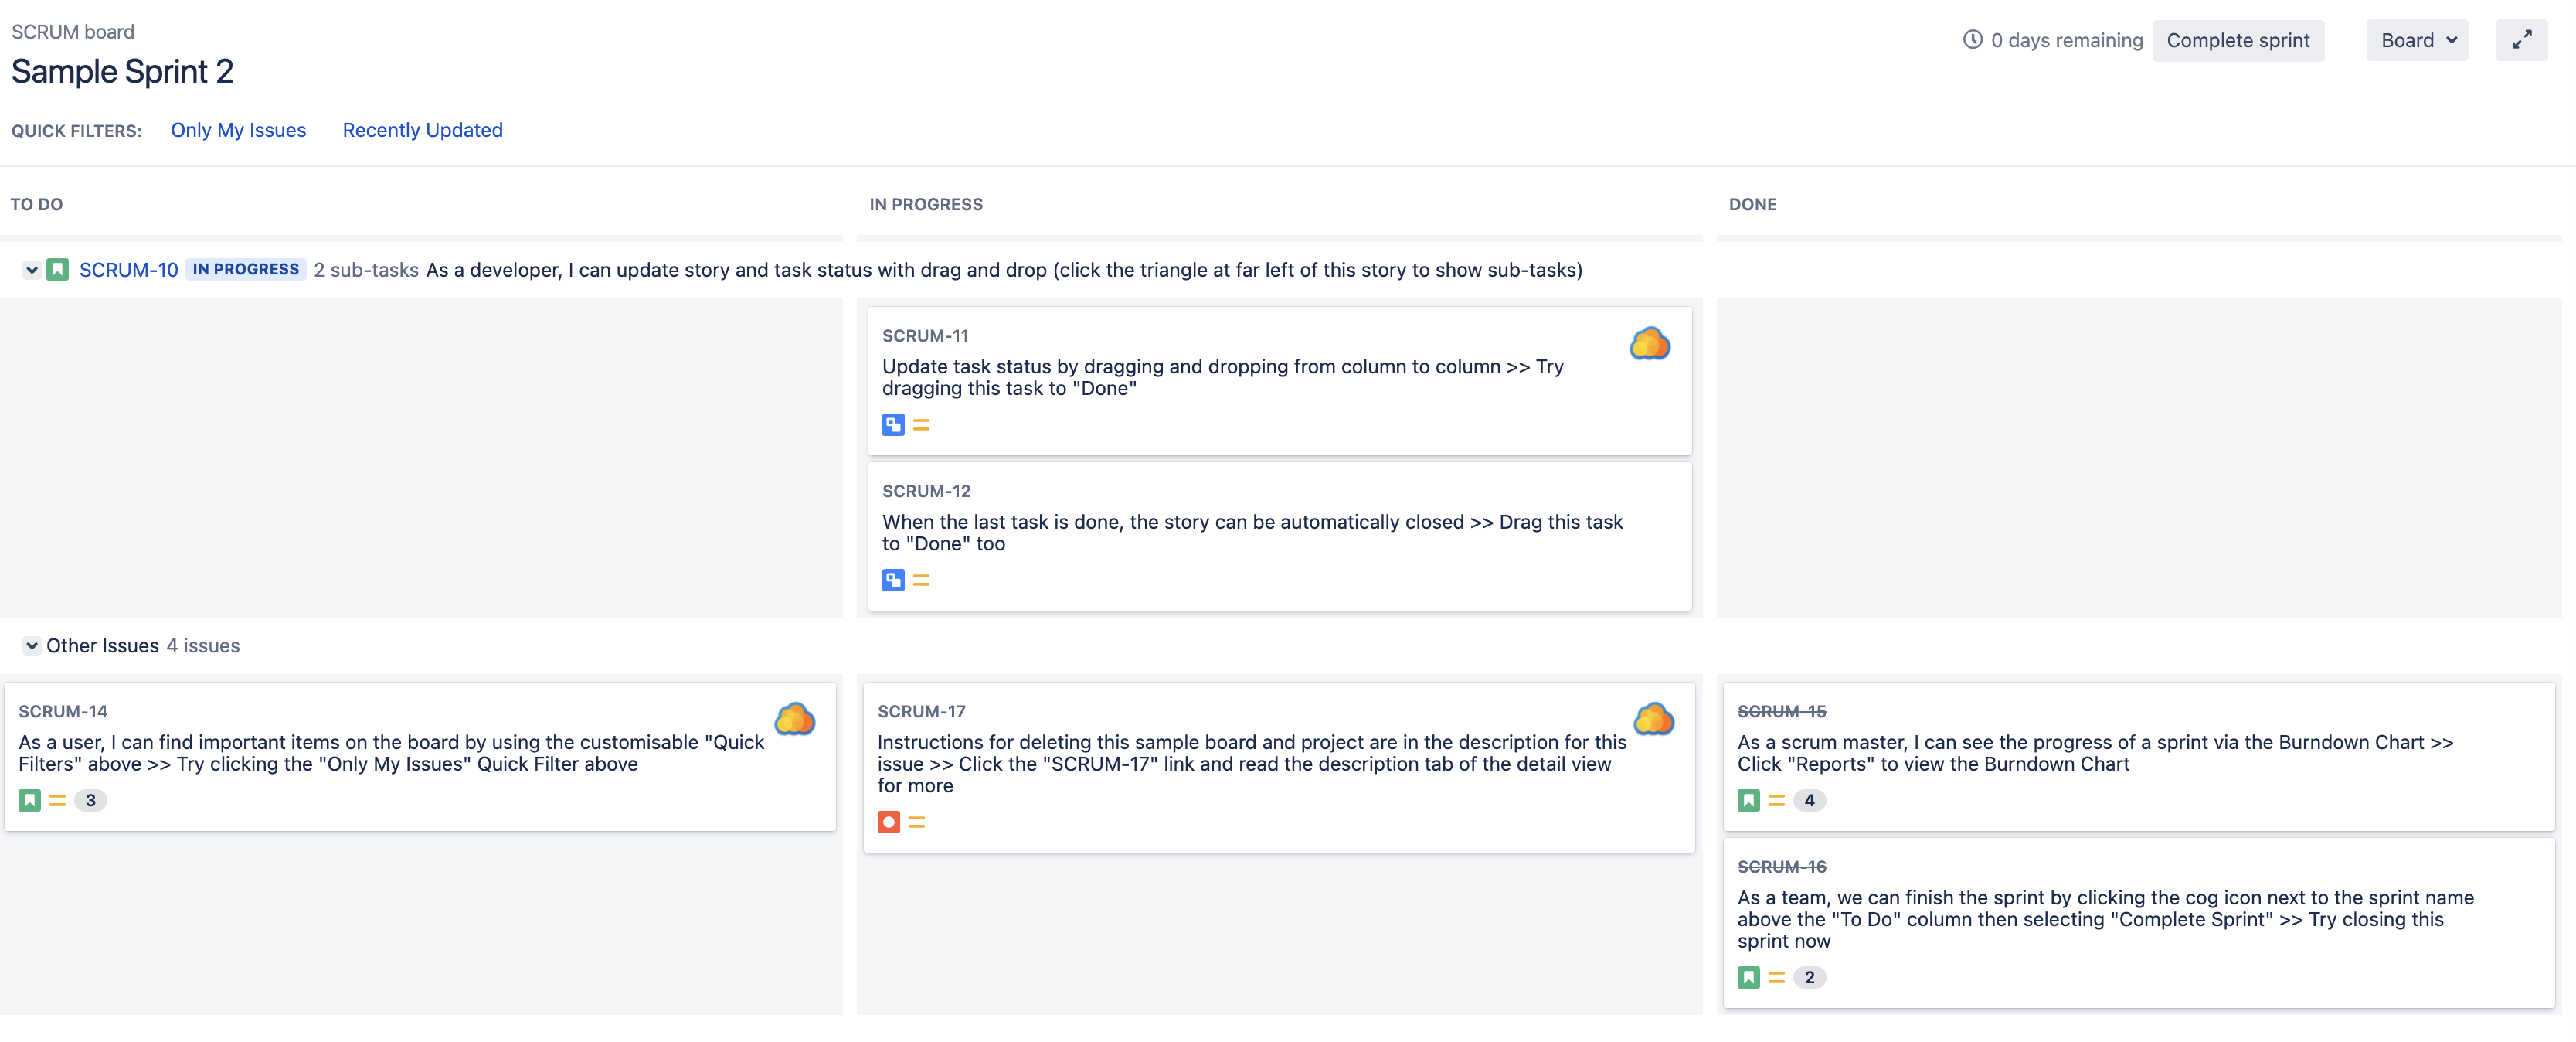Collapse the Other Issues swimlane
Image resolution: width=2576 pixels, height=1042 pixels.
[x=31, y=646]
